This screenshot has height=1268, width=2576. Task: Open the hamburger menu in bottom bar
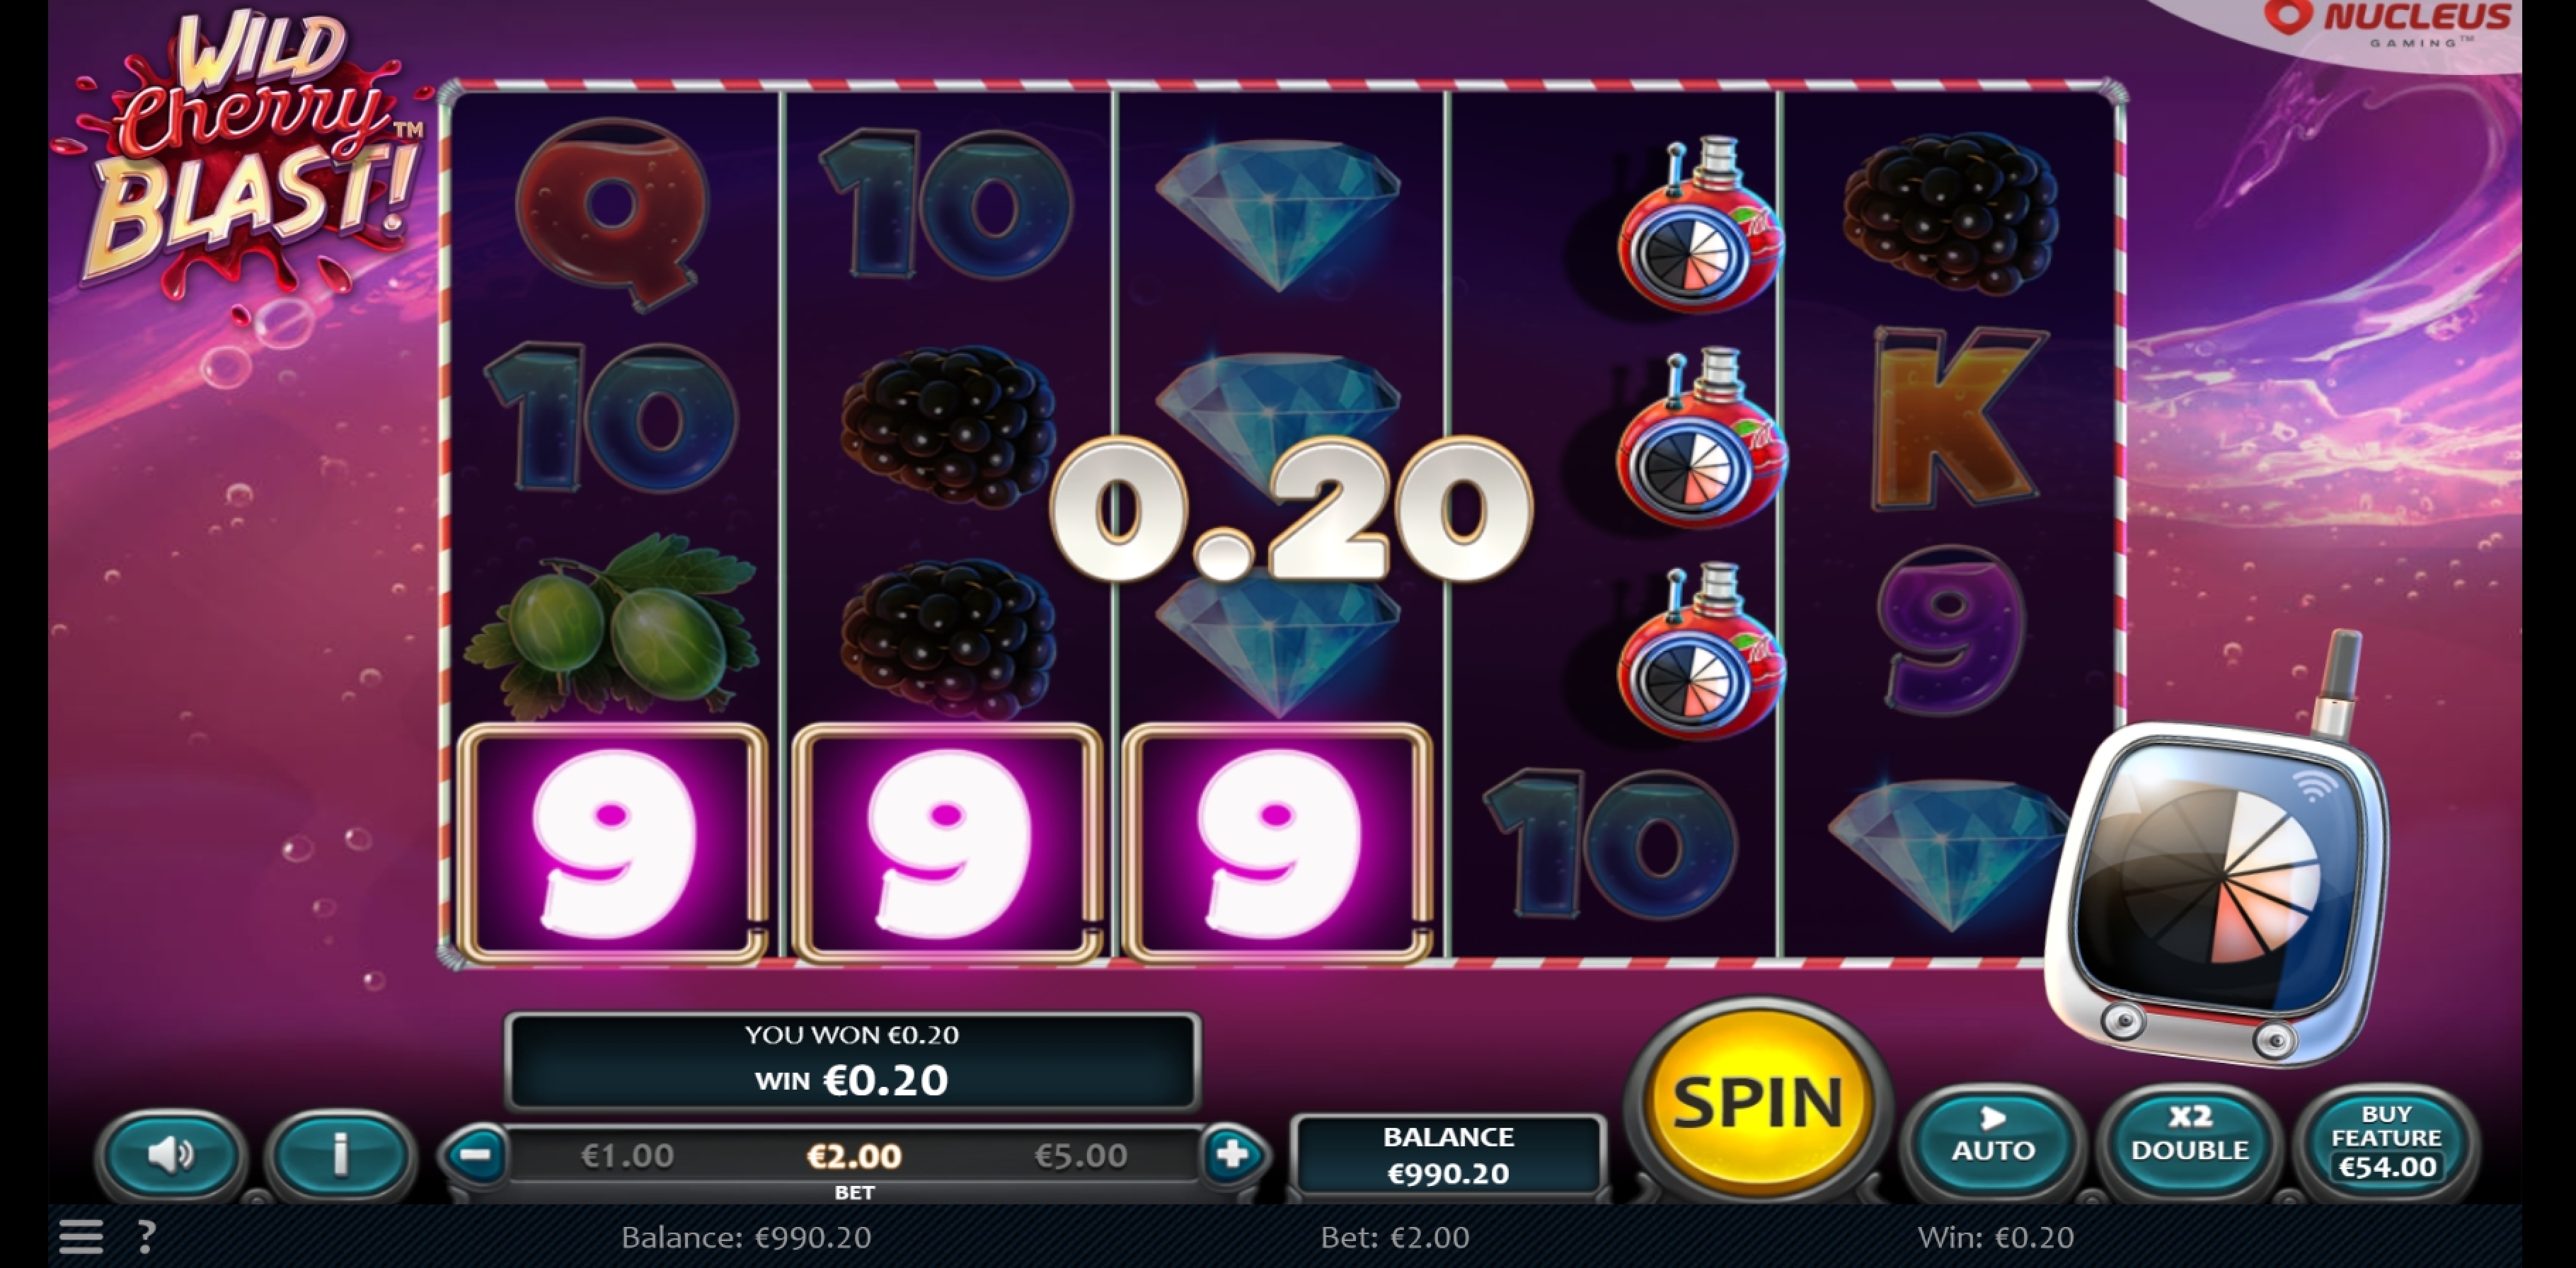click(x=81, y=1237)
